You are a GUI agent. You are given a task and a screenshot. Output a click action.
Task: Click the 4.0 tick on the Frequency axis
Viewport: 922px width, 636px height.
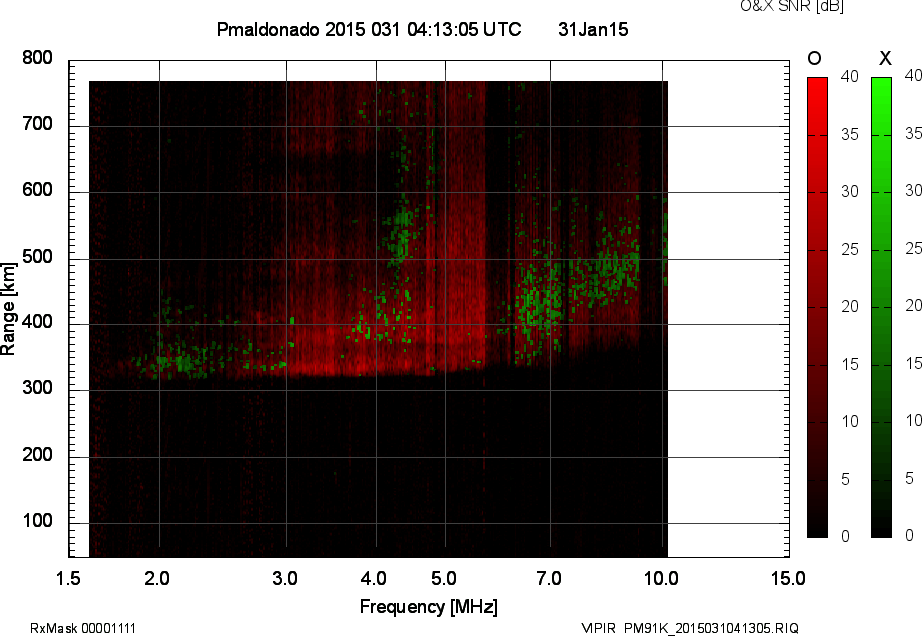click(x=373, y=578)
